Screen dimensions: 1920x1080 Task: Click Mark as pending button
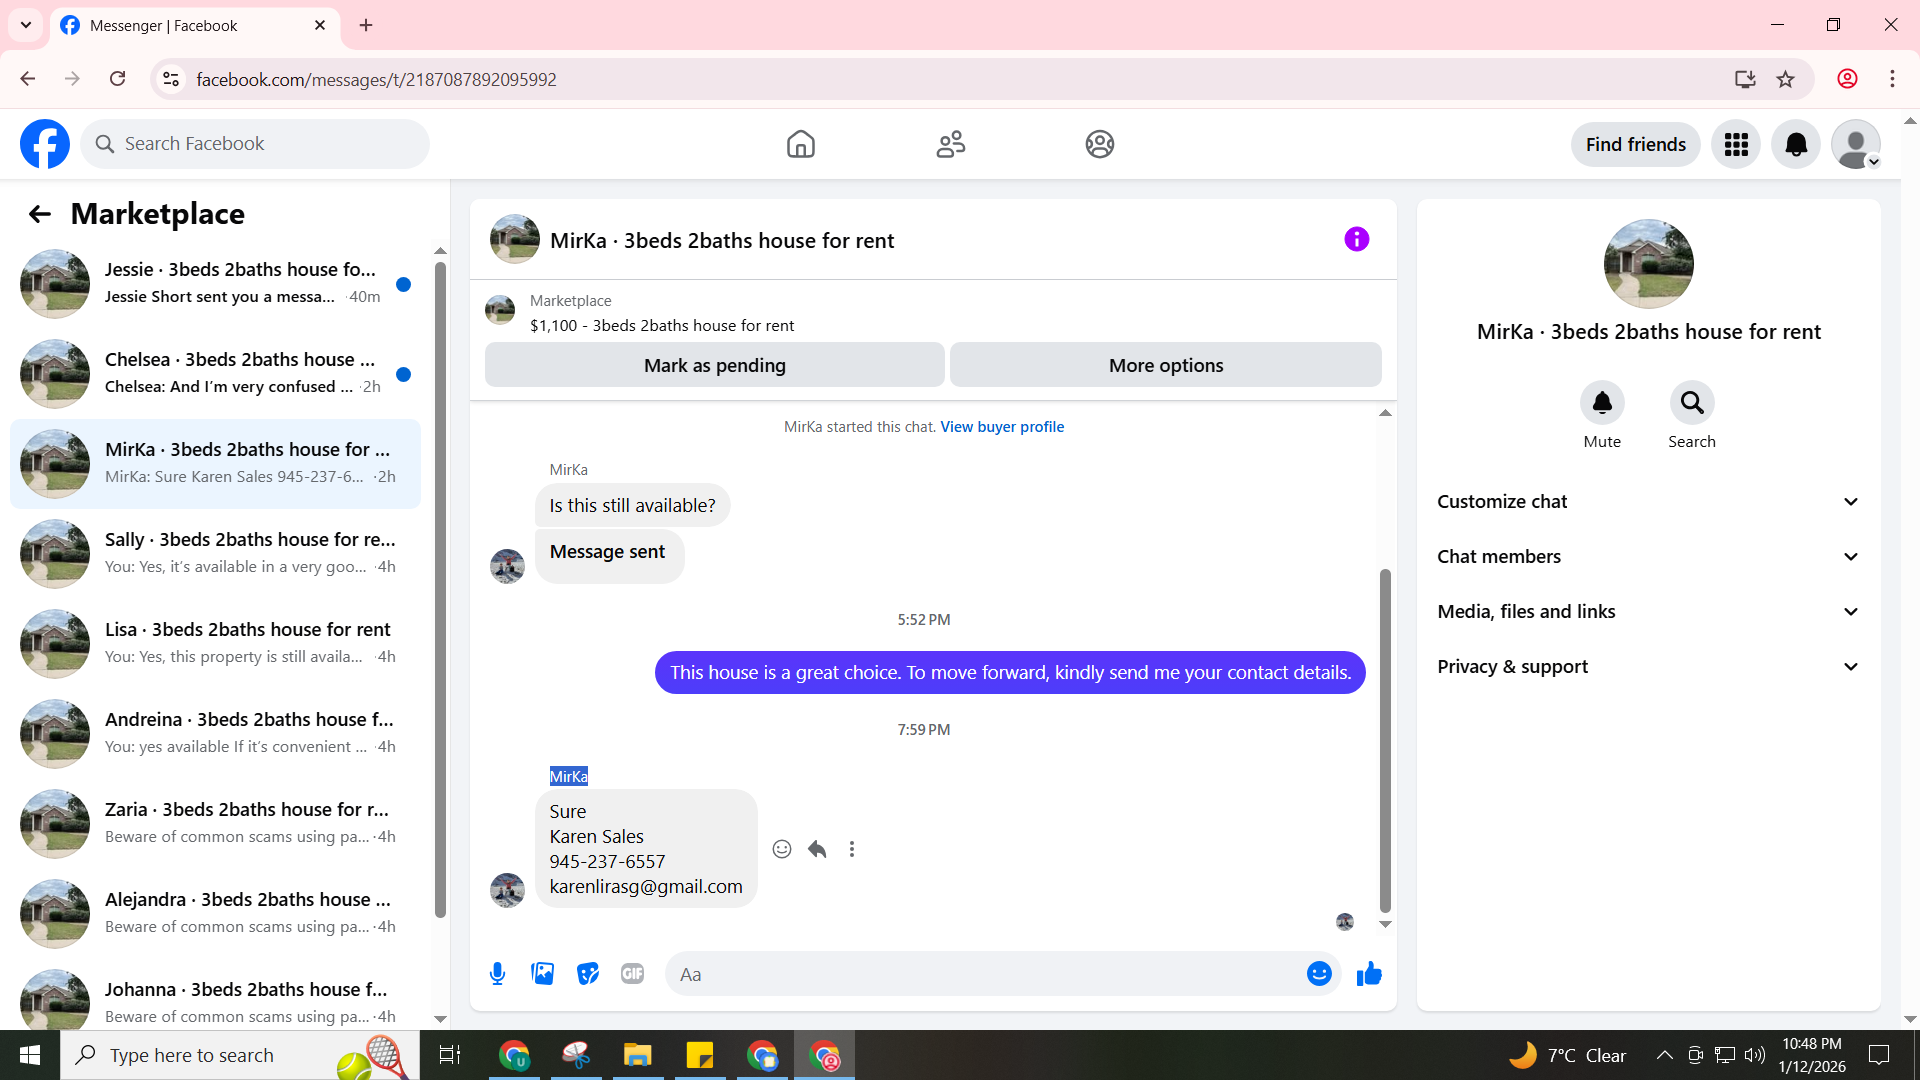tap(714, 365)
